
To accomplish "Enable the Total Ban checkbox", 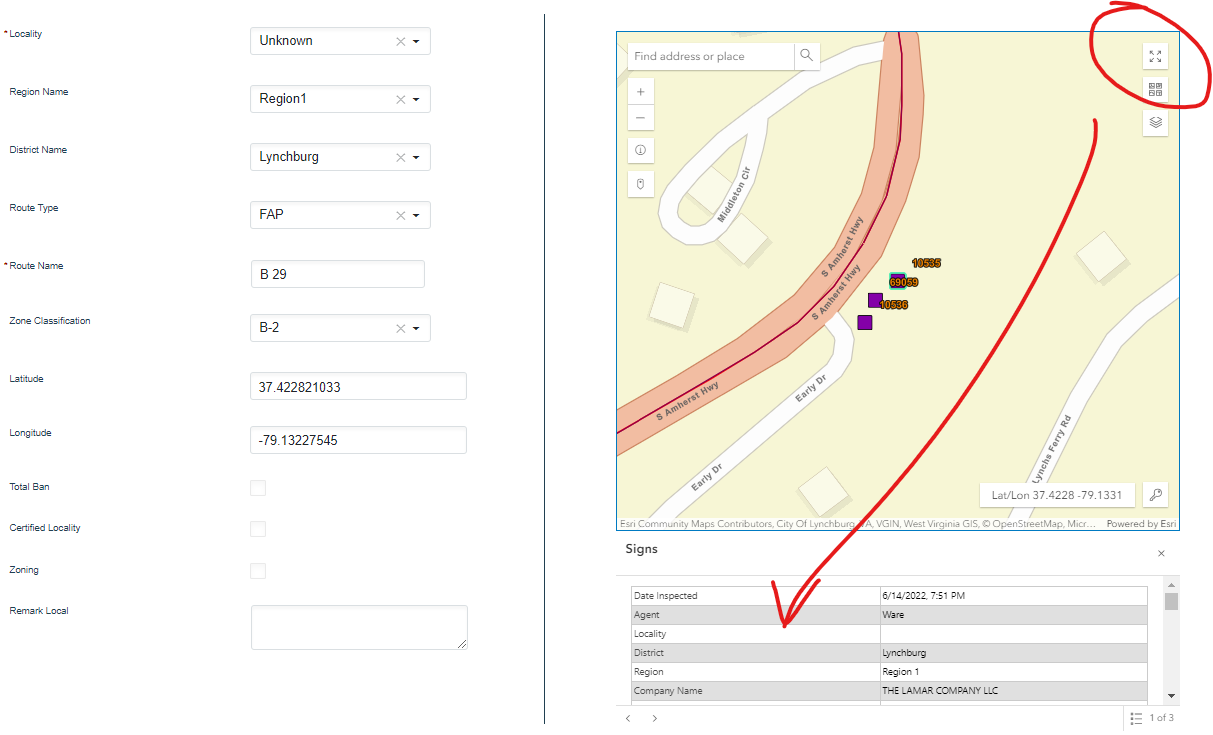I will click(x=258, y=488).
